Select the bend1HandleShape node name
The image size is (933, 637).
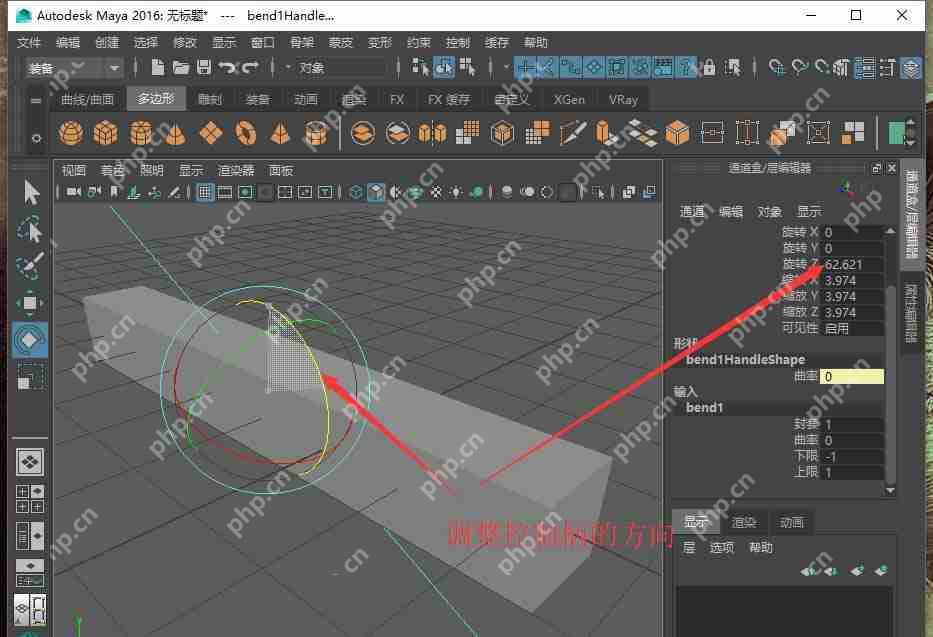click(x=746, y=359)
